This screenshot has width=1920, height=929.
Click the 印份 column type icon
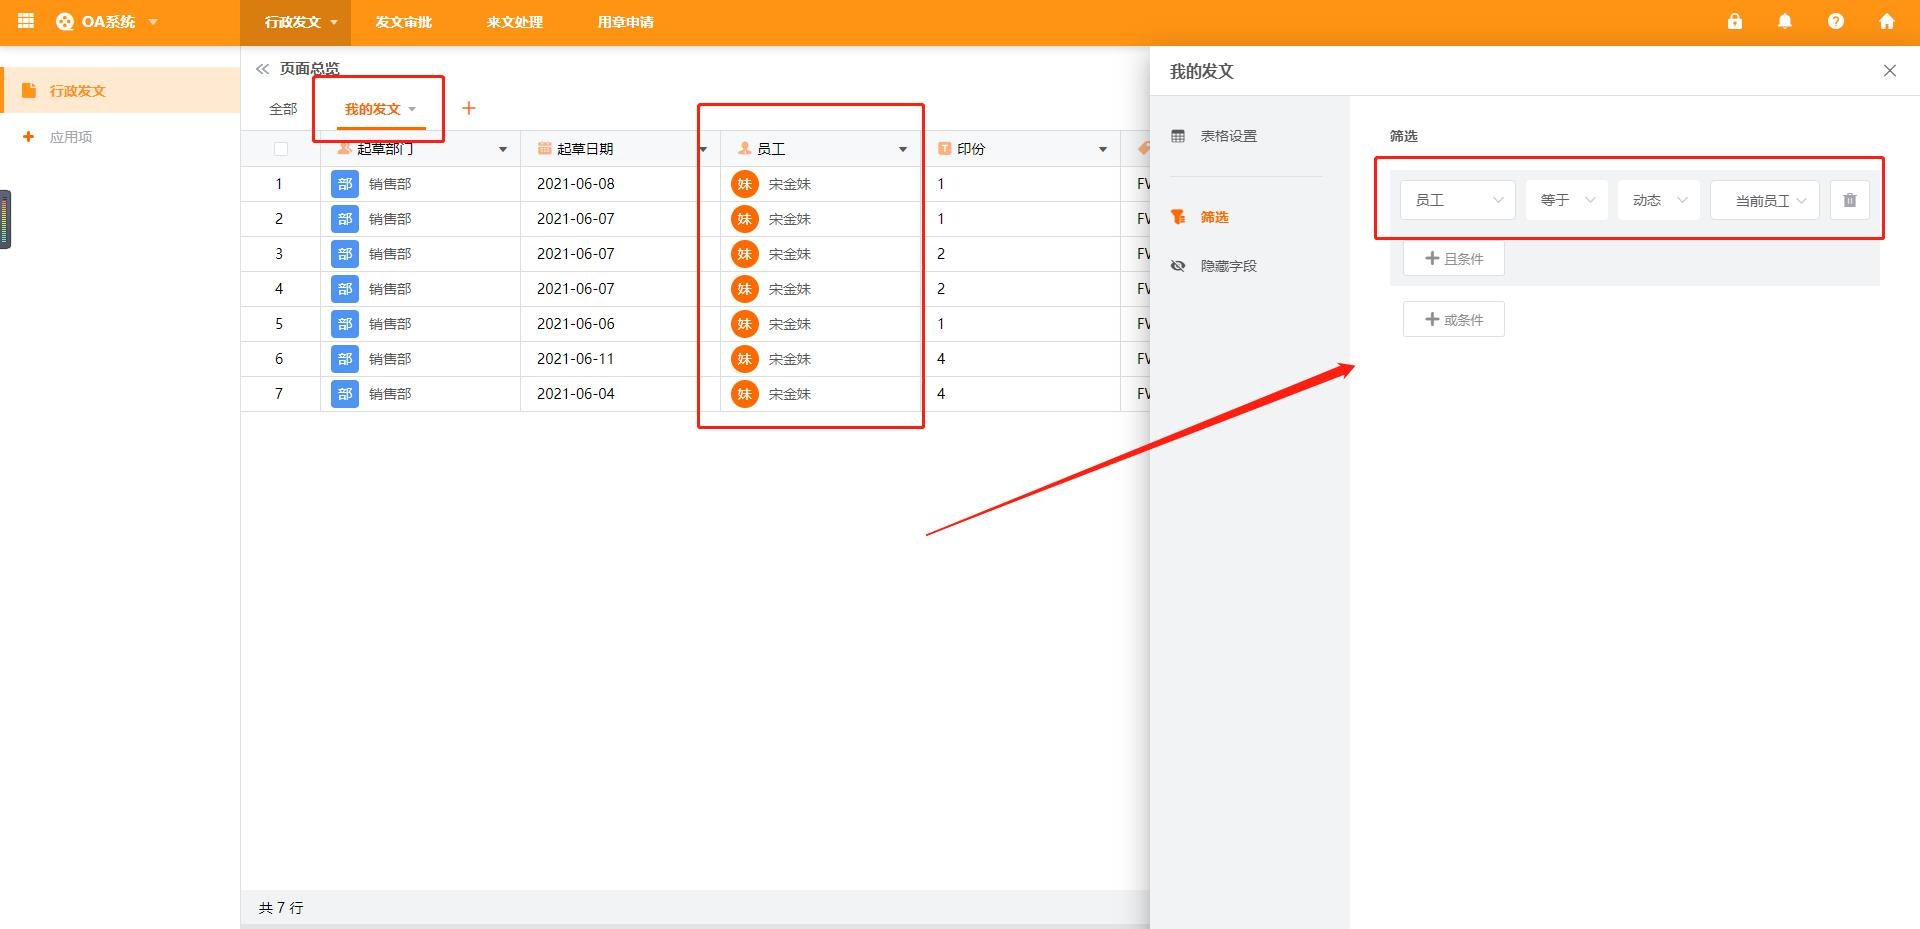coord(944,148)
